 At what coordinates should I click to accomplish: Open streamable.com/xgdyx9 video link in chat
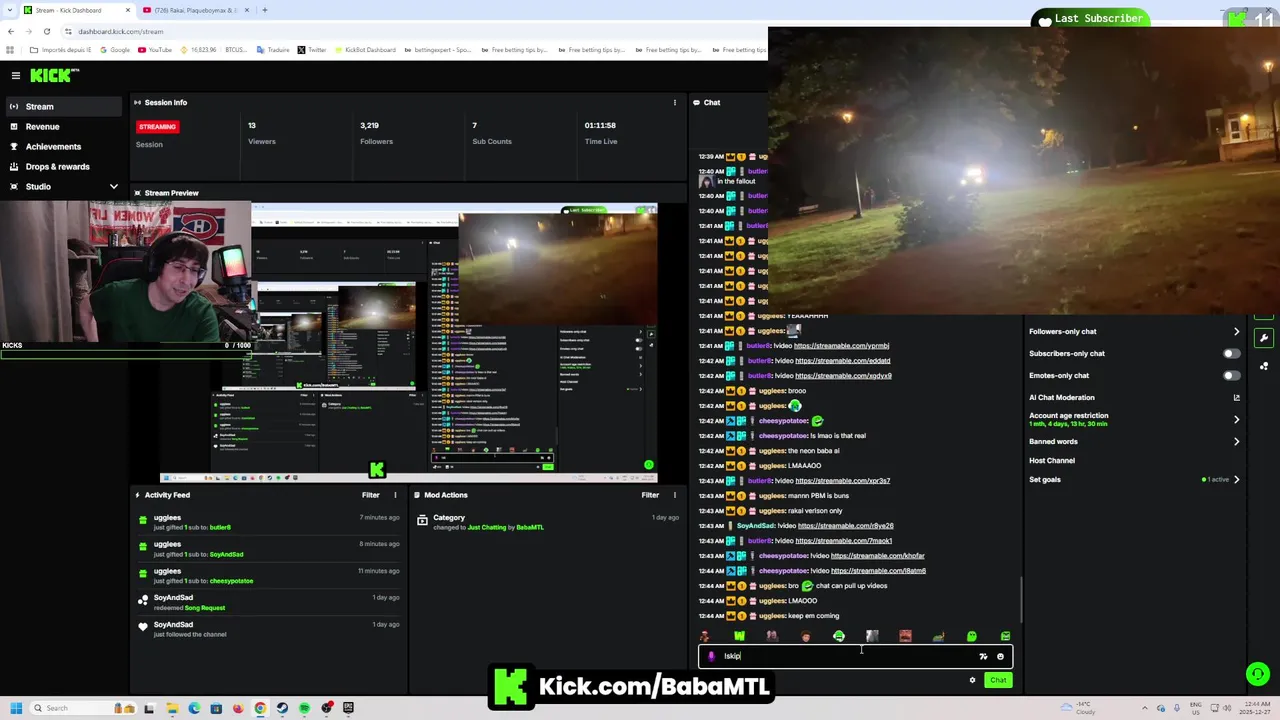tap(843, 376)
